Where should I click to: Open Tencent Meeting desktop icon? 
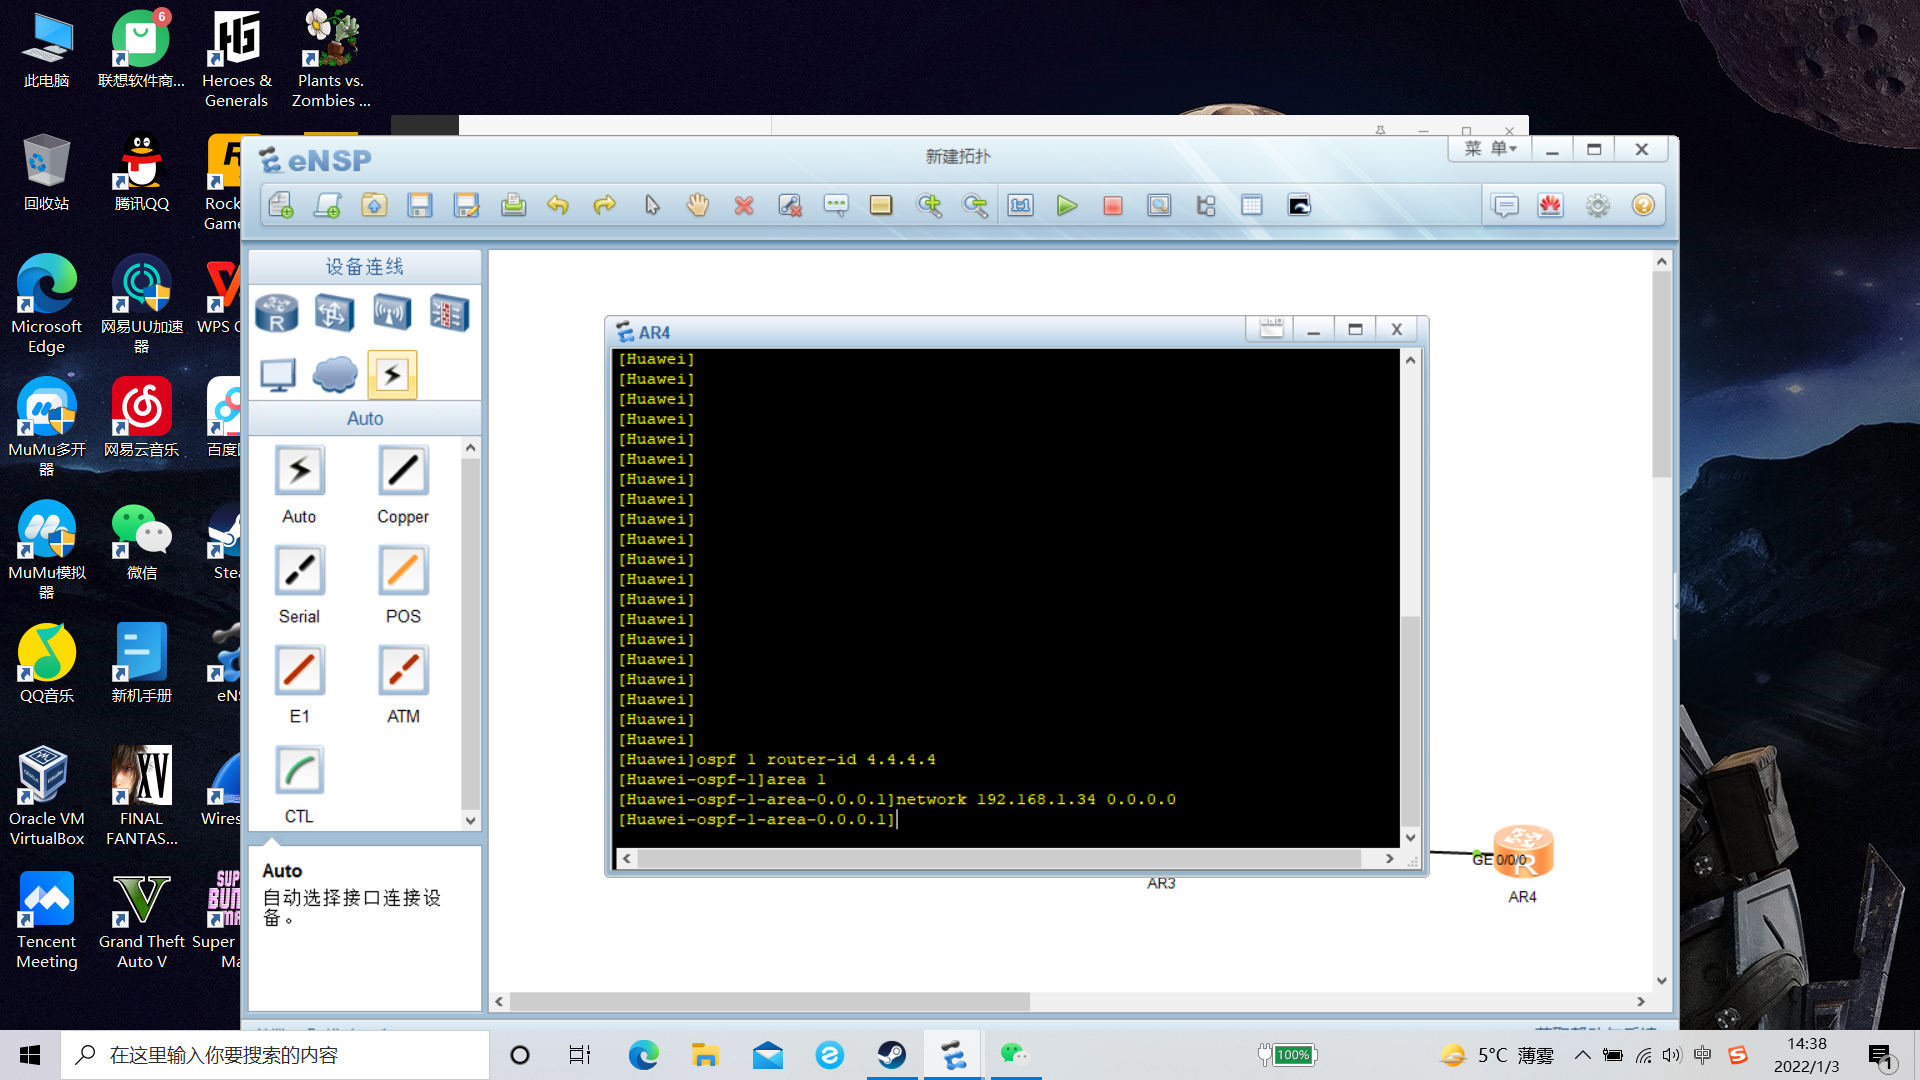pos(46,920)
